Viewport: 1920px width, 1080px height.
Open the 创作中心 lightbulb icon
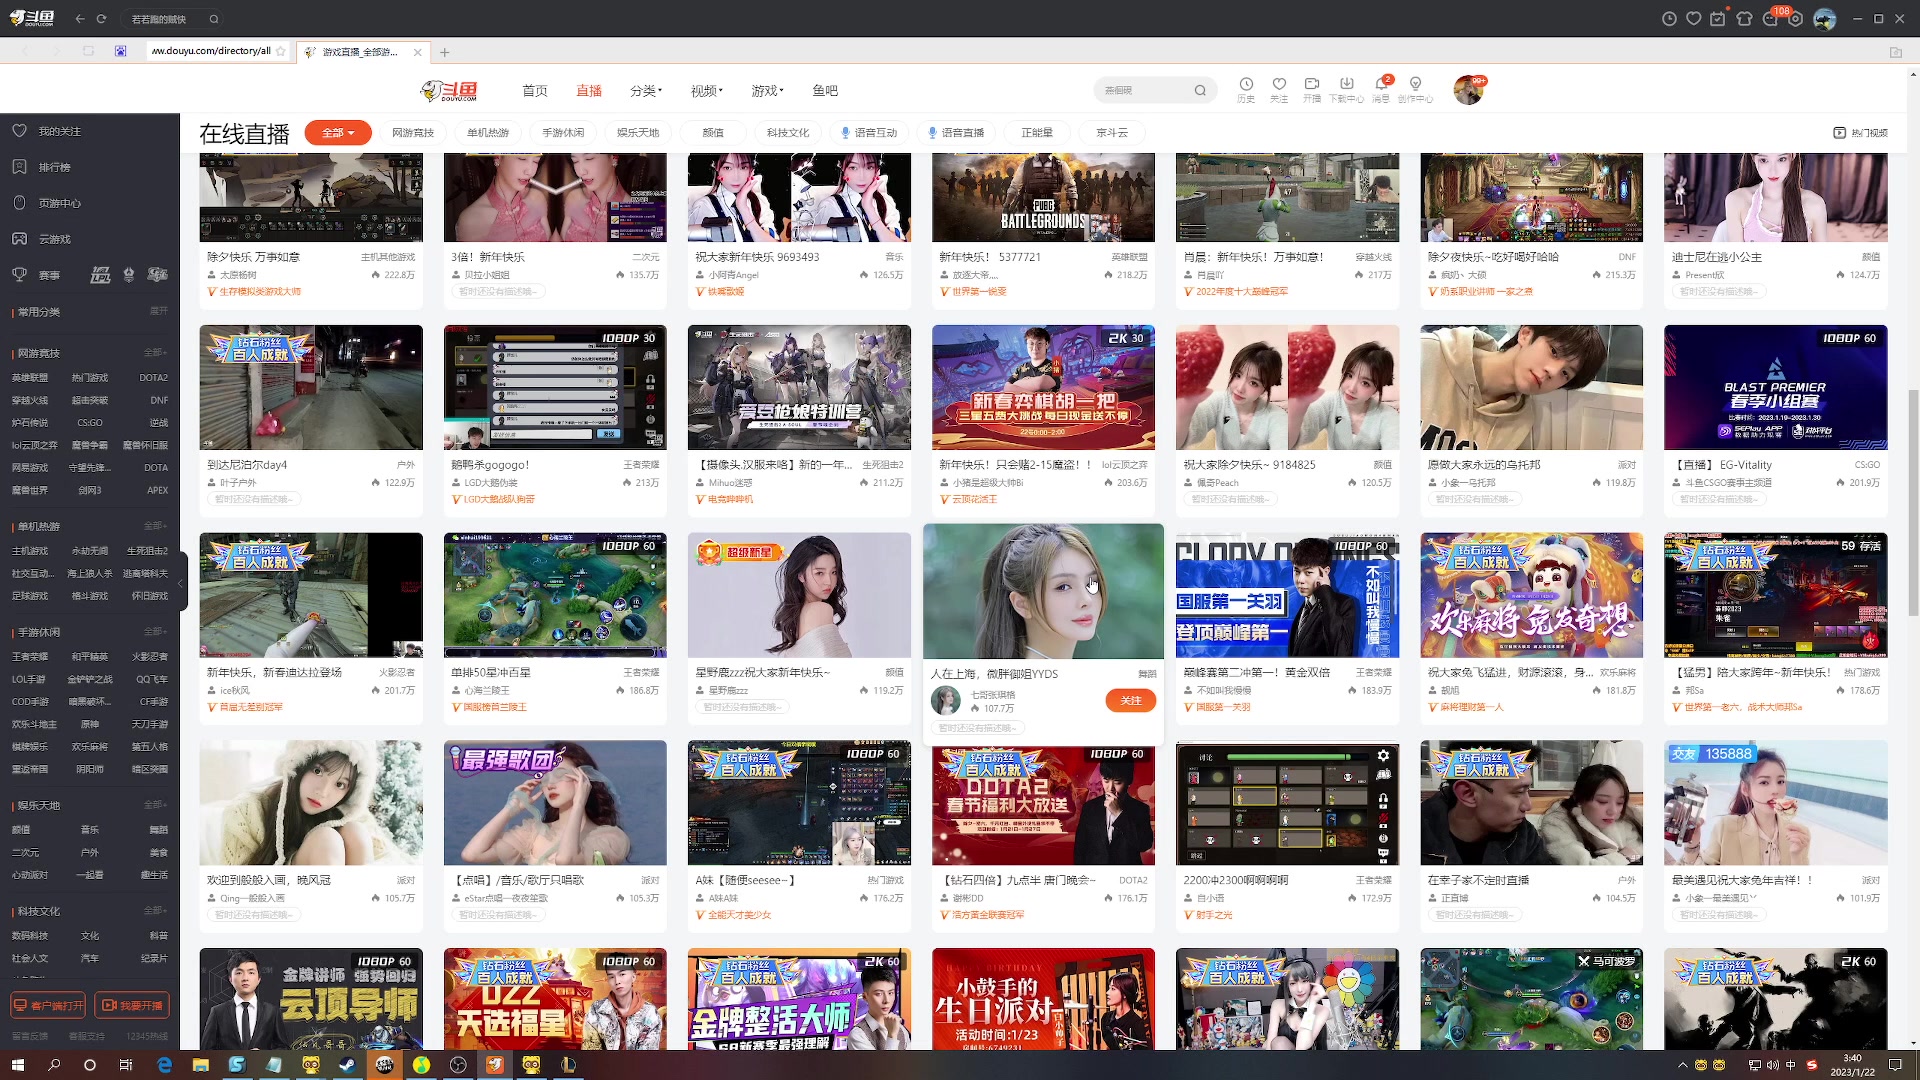[x=1415, y=85]
